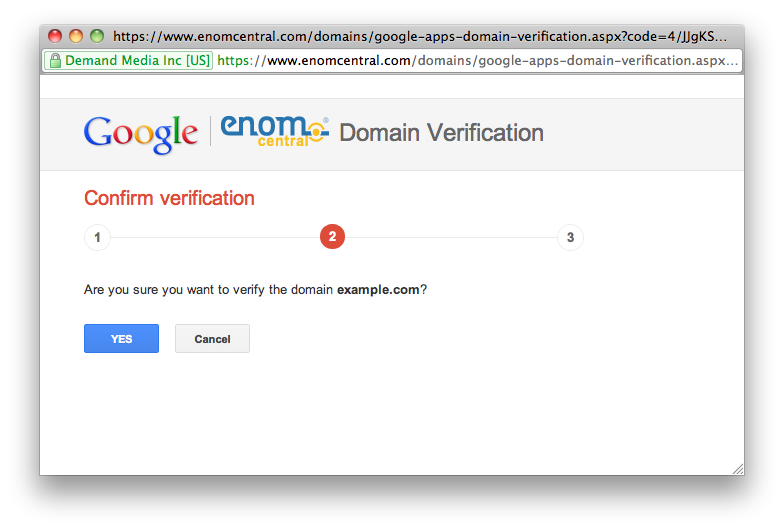Screen dimensions: 784x530
Task: Click the green SSL lock icon
Action: tap(54, 61)
